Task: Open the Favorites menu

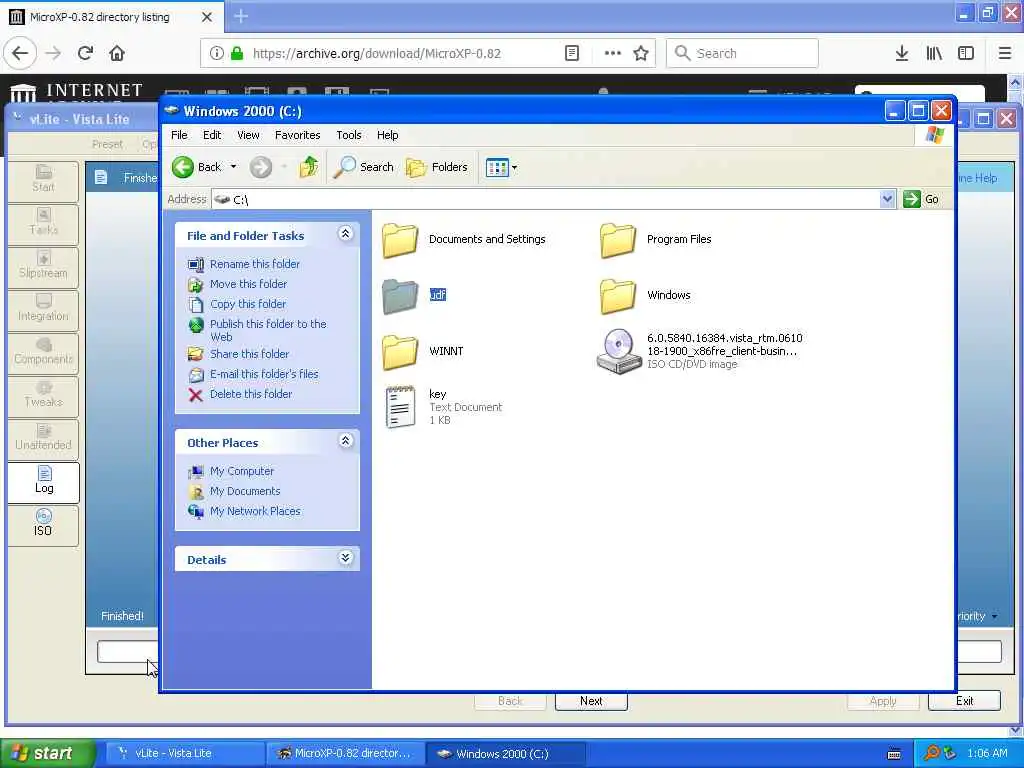Action: pos(297,135)
